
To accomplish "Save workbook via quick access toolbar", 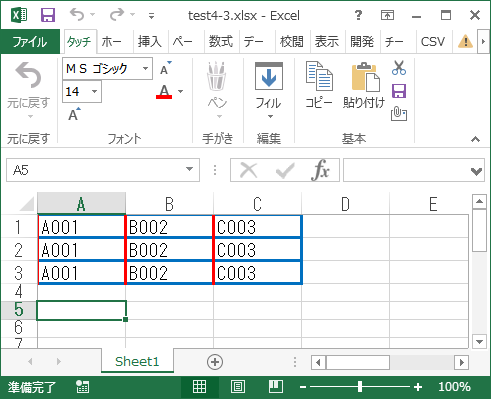I will [x=48, y=15].
